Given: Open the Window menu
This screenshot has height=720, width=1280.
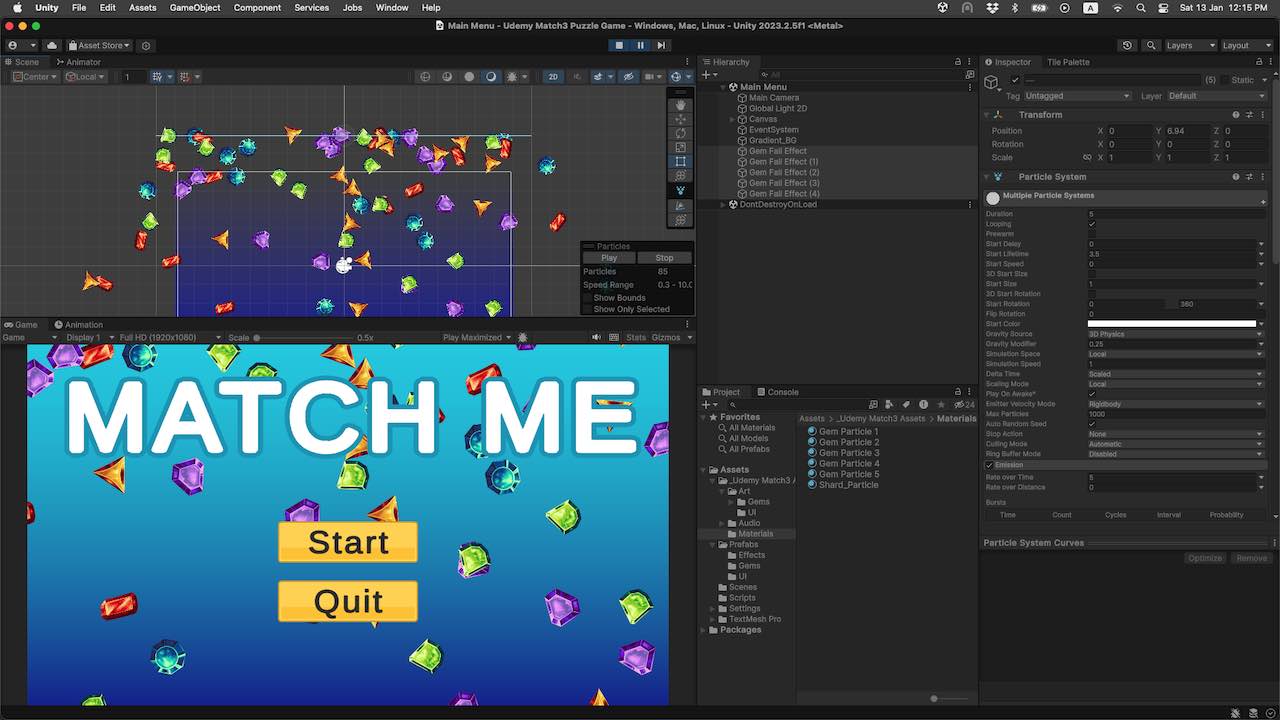Looking at the screenshot, I should (392, 8).
